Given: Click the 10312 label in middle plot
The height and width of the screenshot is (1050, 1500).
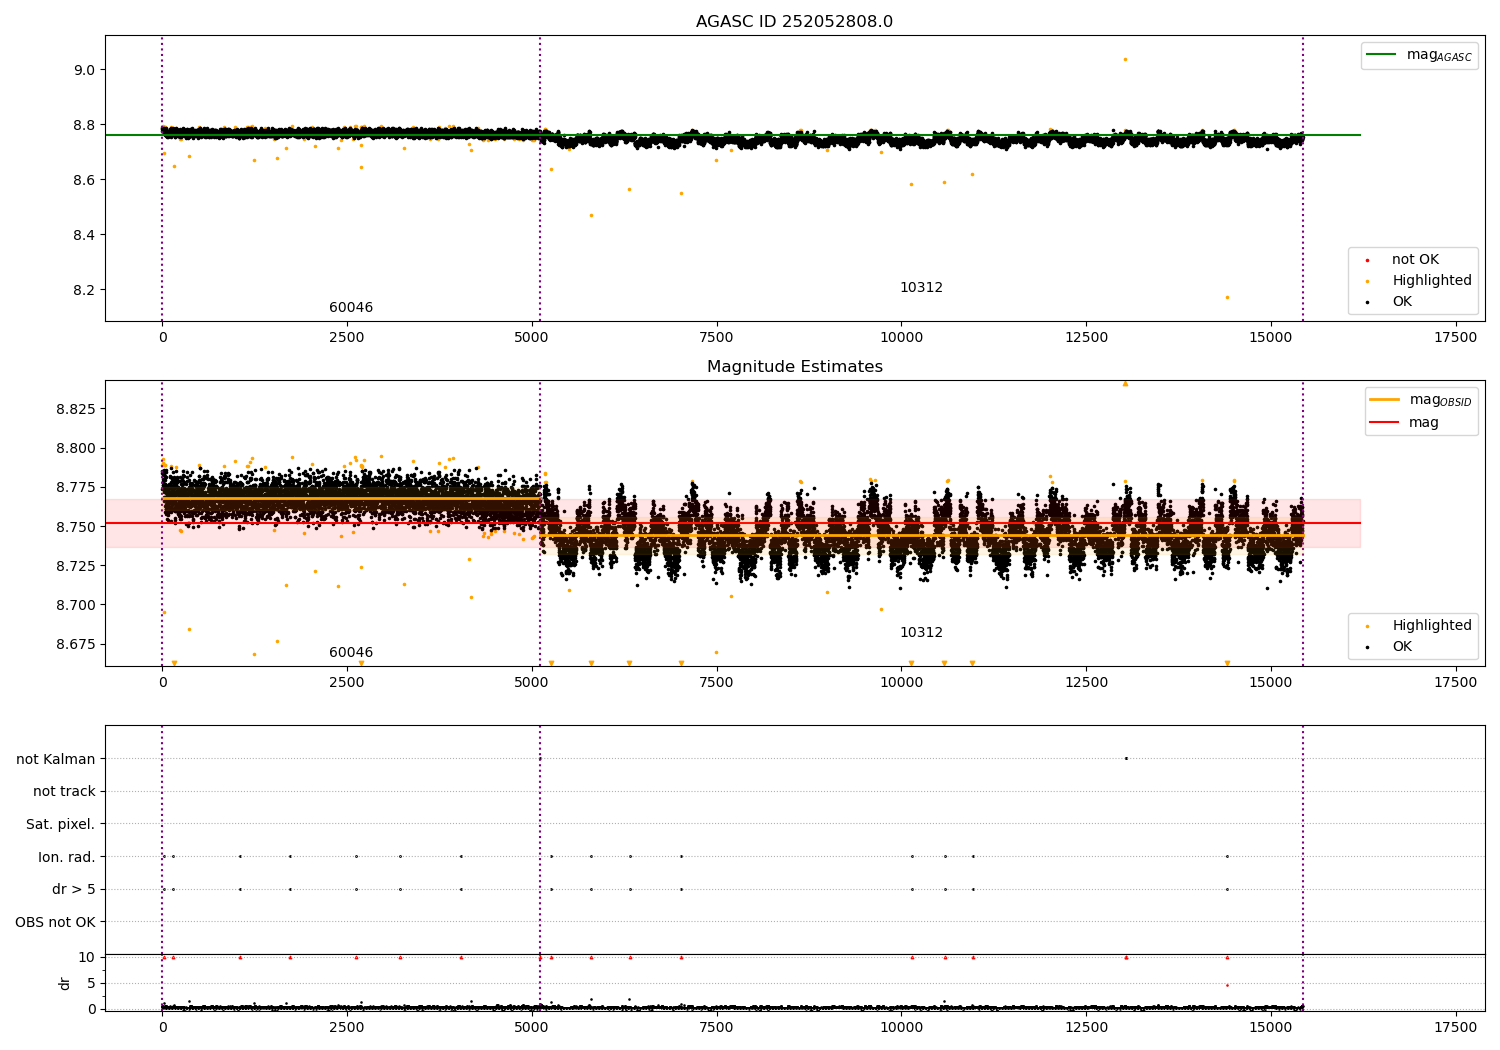Looking at the screenshot, I should click(x=921, y=633).
